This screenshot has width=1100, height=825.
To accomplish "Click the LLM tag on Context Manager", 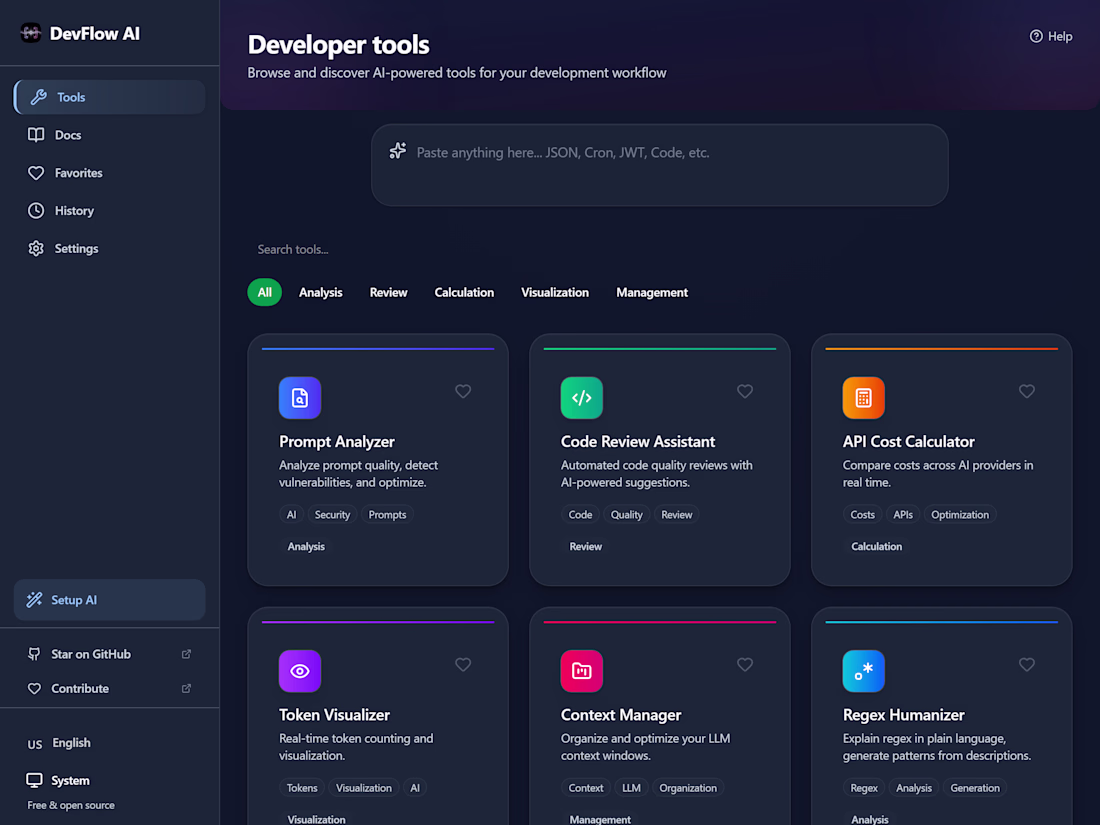I will coord(631,788).
